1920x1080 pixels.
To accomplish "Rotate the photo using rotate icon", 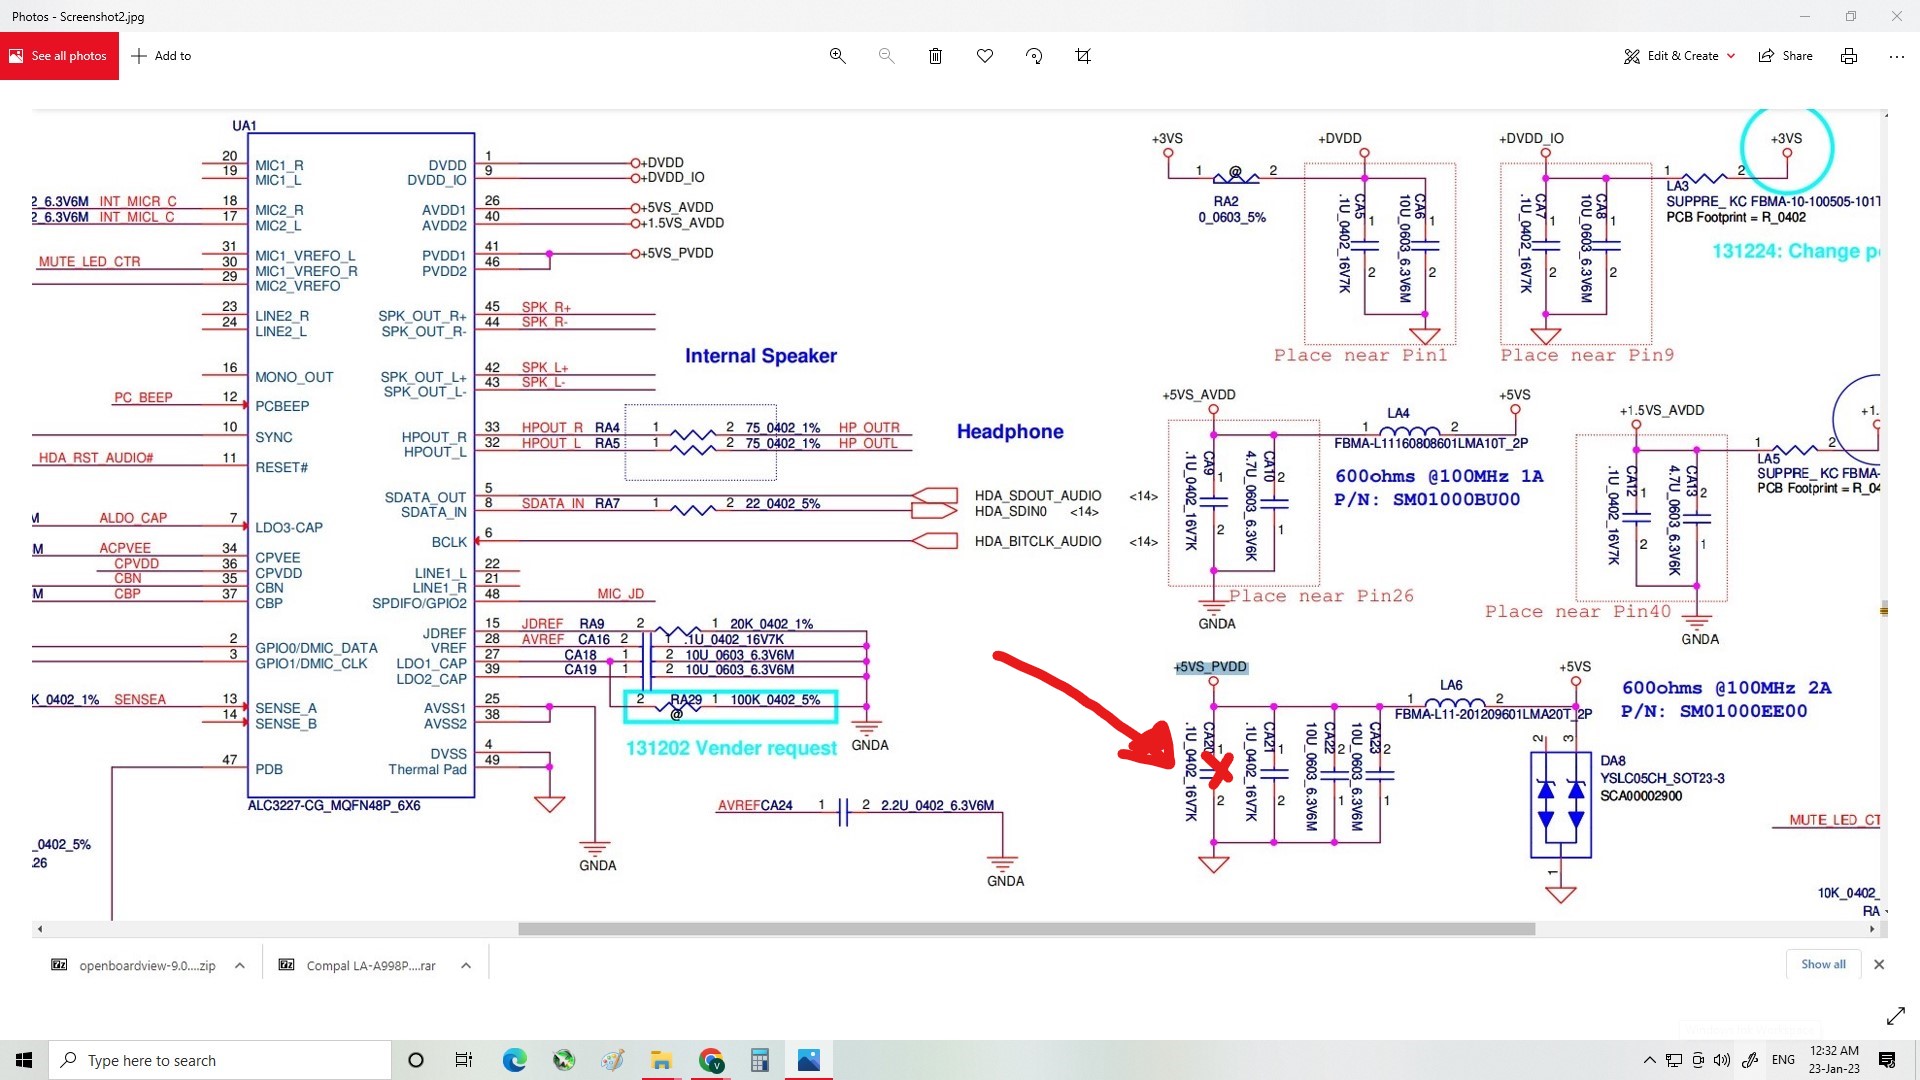I will click(1034, 56).
